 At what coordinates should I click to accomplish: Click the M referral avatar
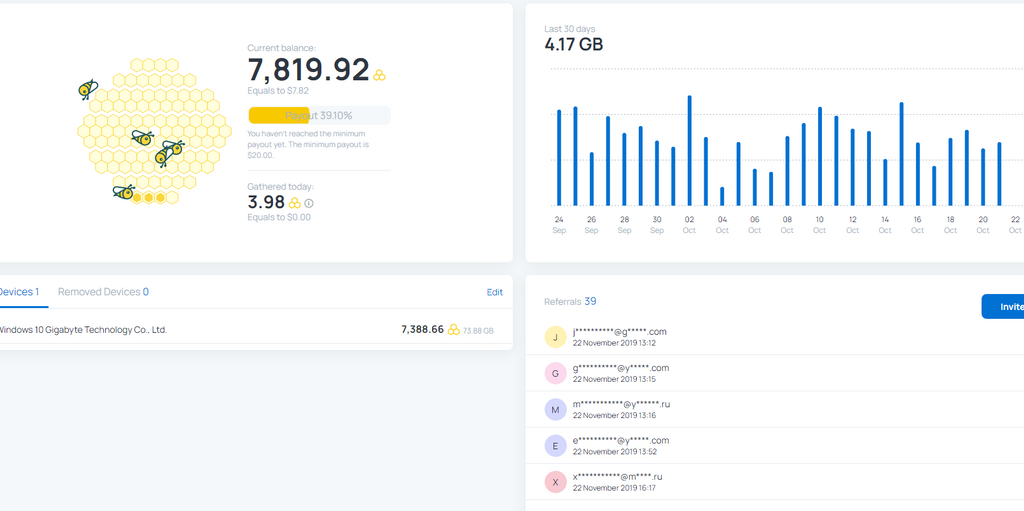[555, 410]
